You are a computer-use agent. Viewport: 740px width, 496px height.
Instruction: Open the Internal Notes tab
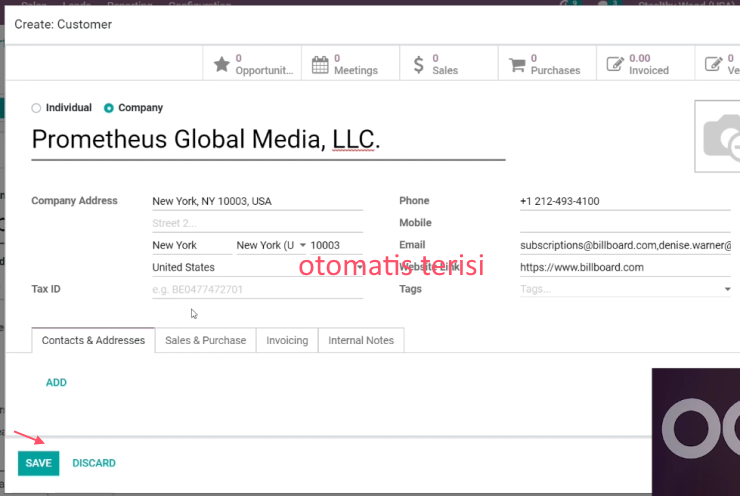pos(361,340)
